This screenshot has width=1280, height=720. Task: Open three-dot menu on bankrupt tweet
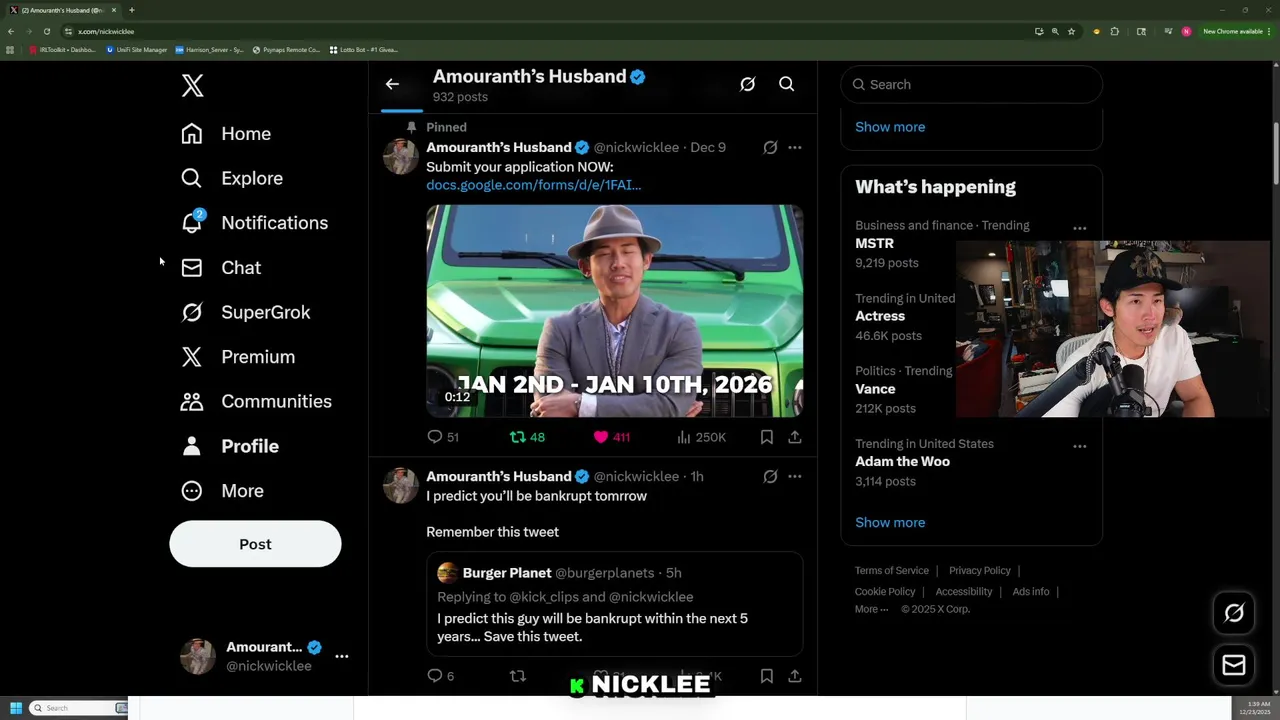(x=795, y=477)
